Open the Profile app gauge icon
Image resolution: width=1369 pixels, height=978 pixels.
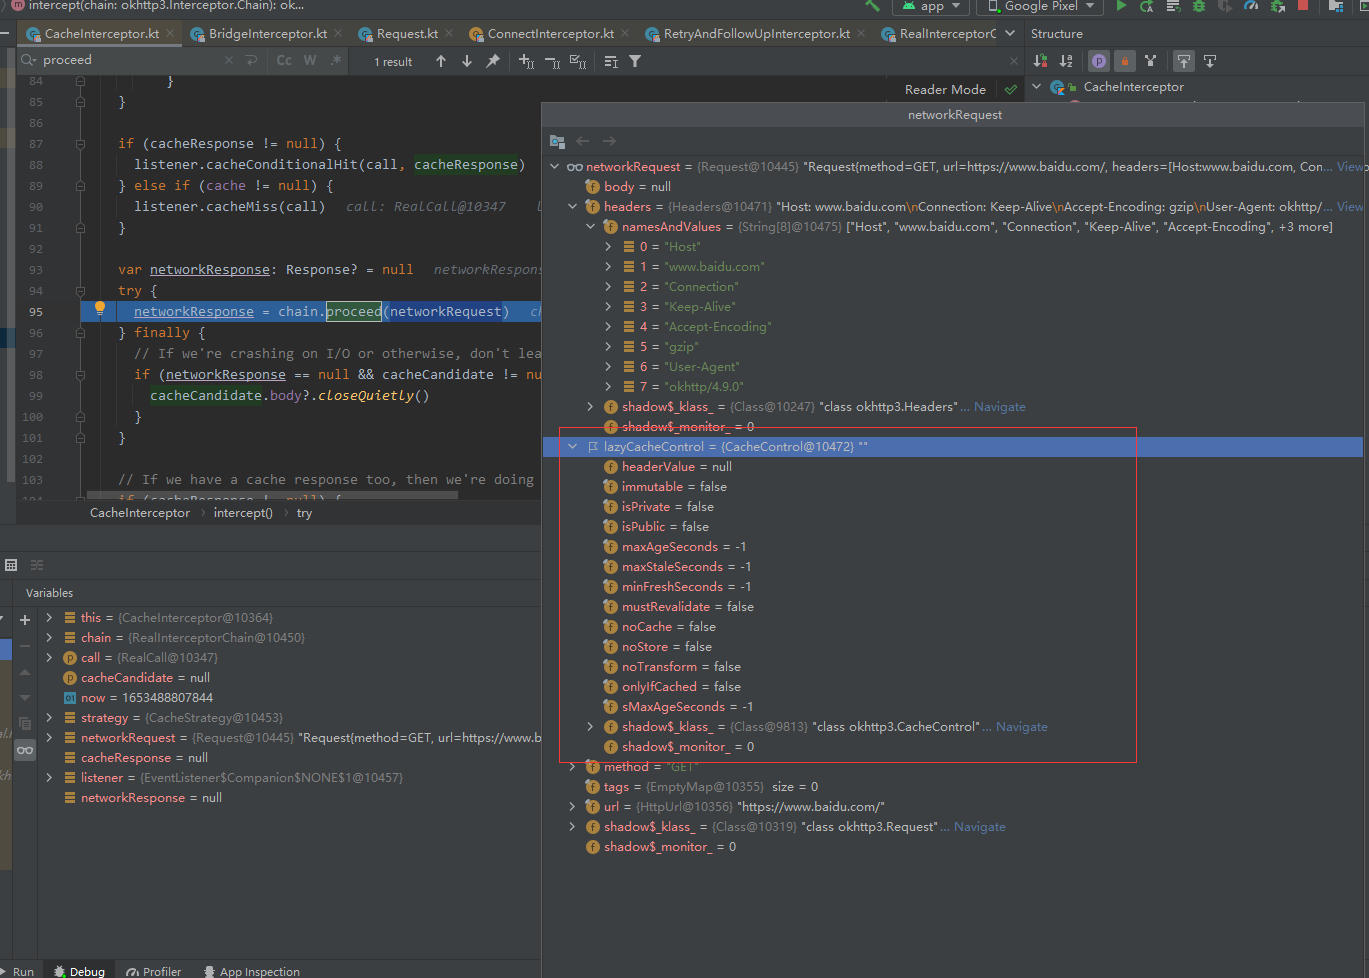pos(1251,6)
